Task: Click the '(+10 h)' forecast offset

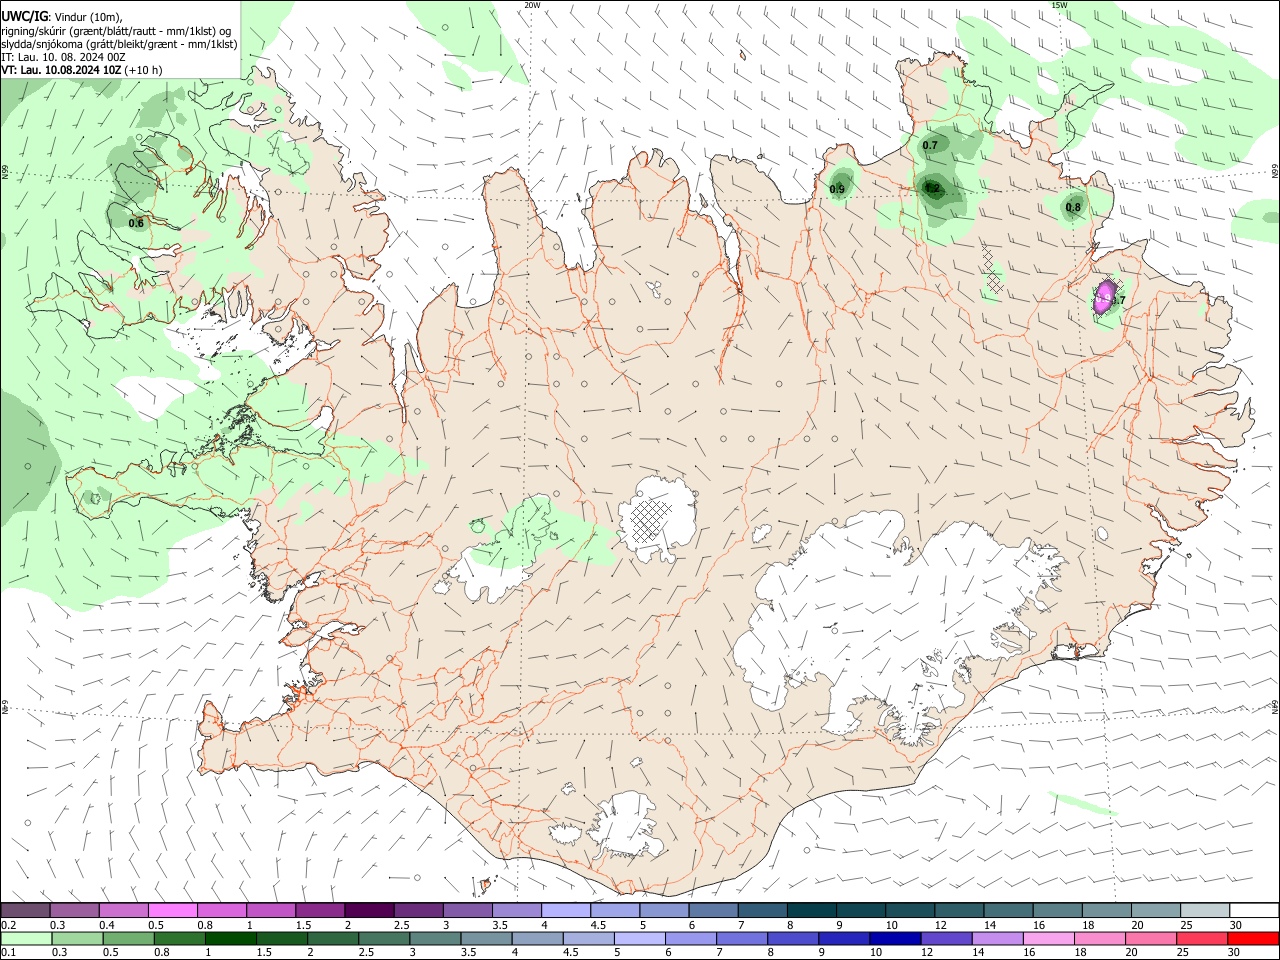Action: (x=144, y=70)
